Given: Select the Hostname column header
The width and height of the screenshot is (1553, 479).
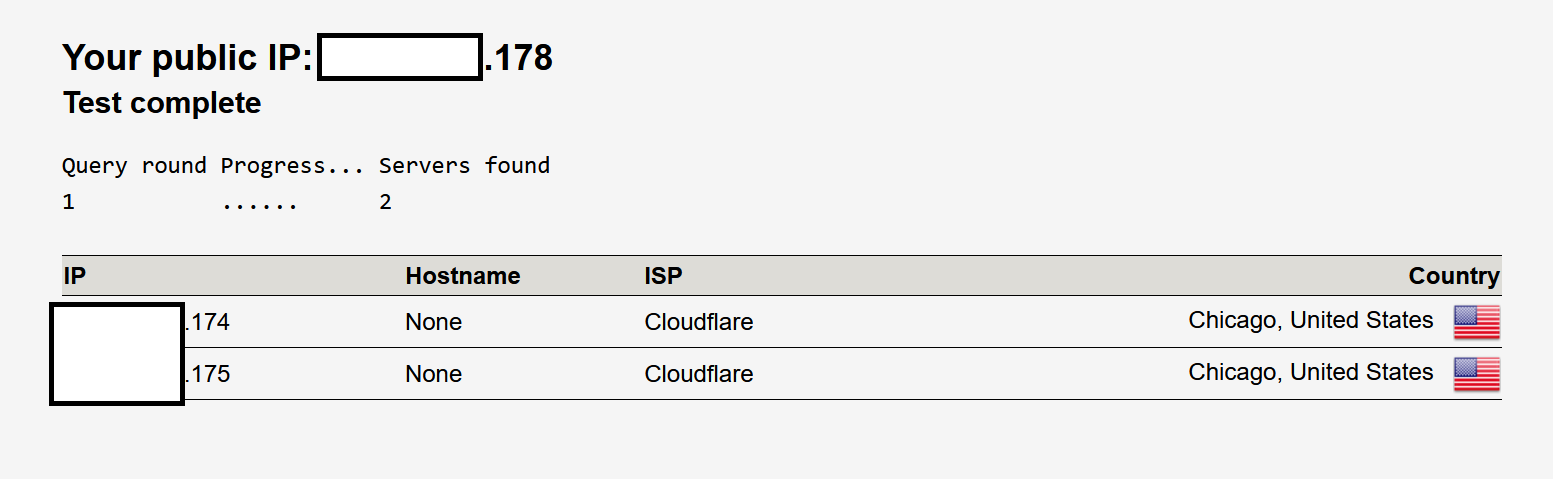Looking at the screenshot, I should pyautogui.click(x=462, y=276).
